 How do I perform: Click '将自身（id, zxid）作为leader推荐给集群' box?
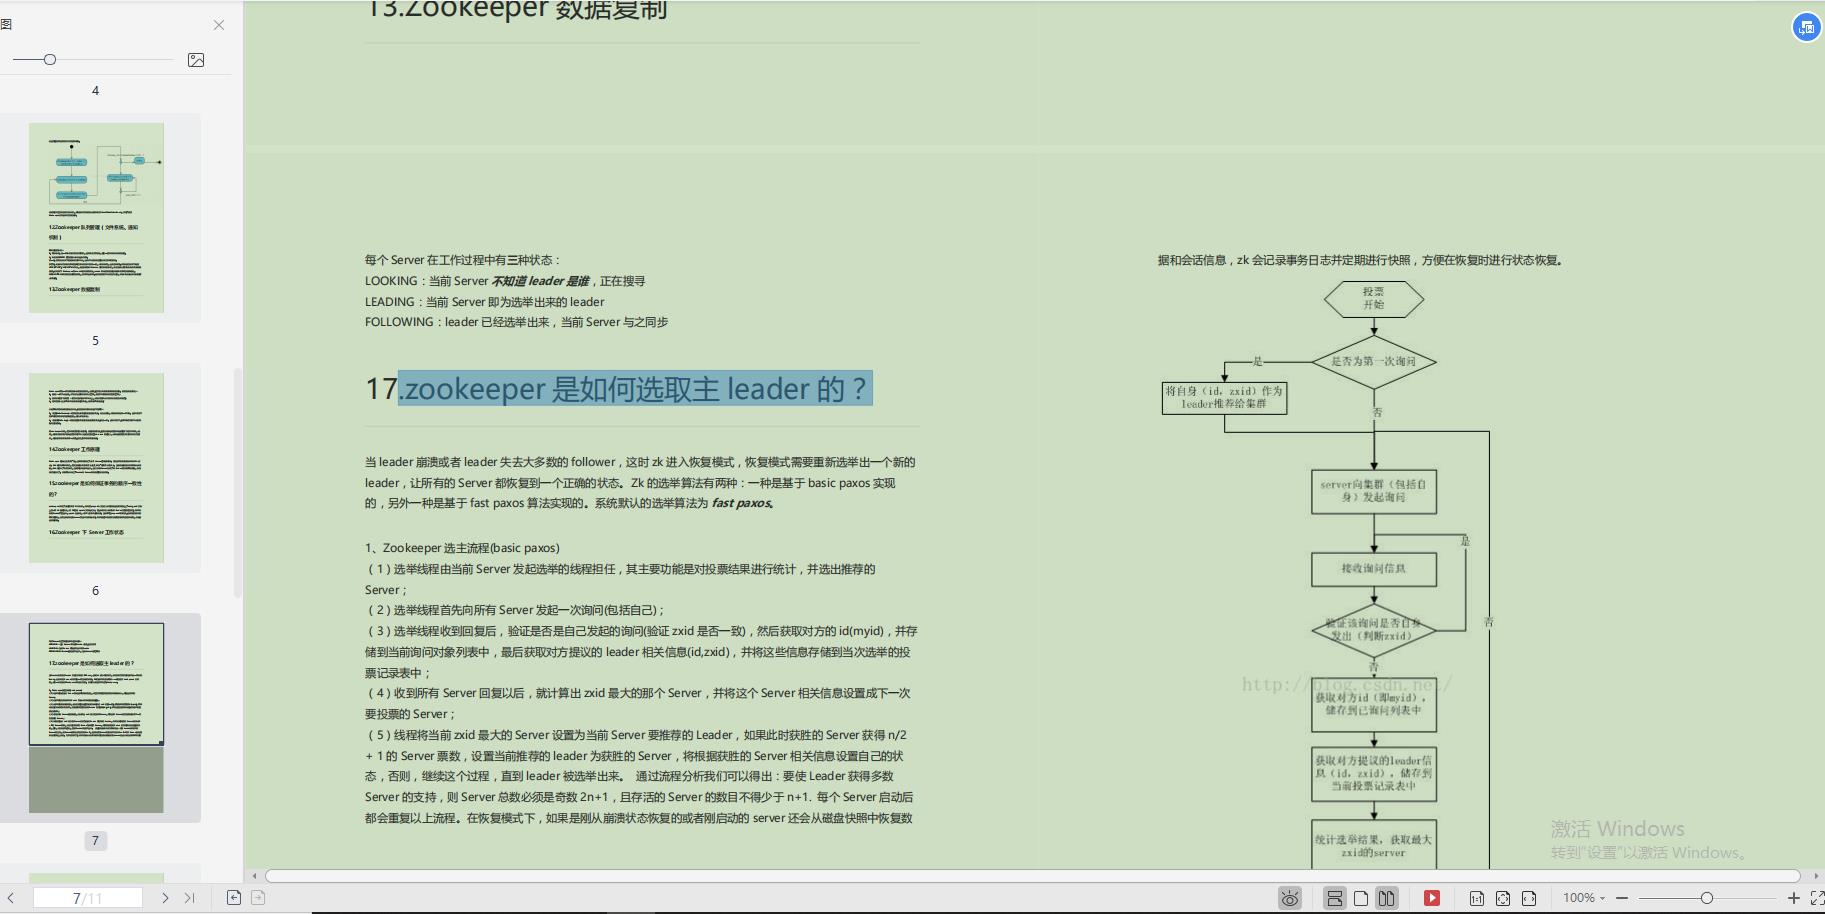point(1224,397)
